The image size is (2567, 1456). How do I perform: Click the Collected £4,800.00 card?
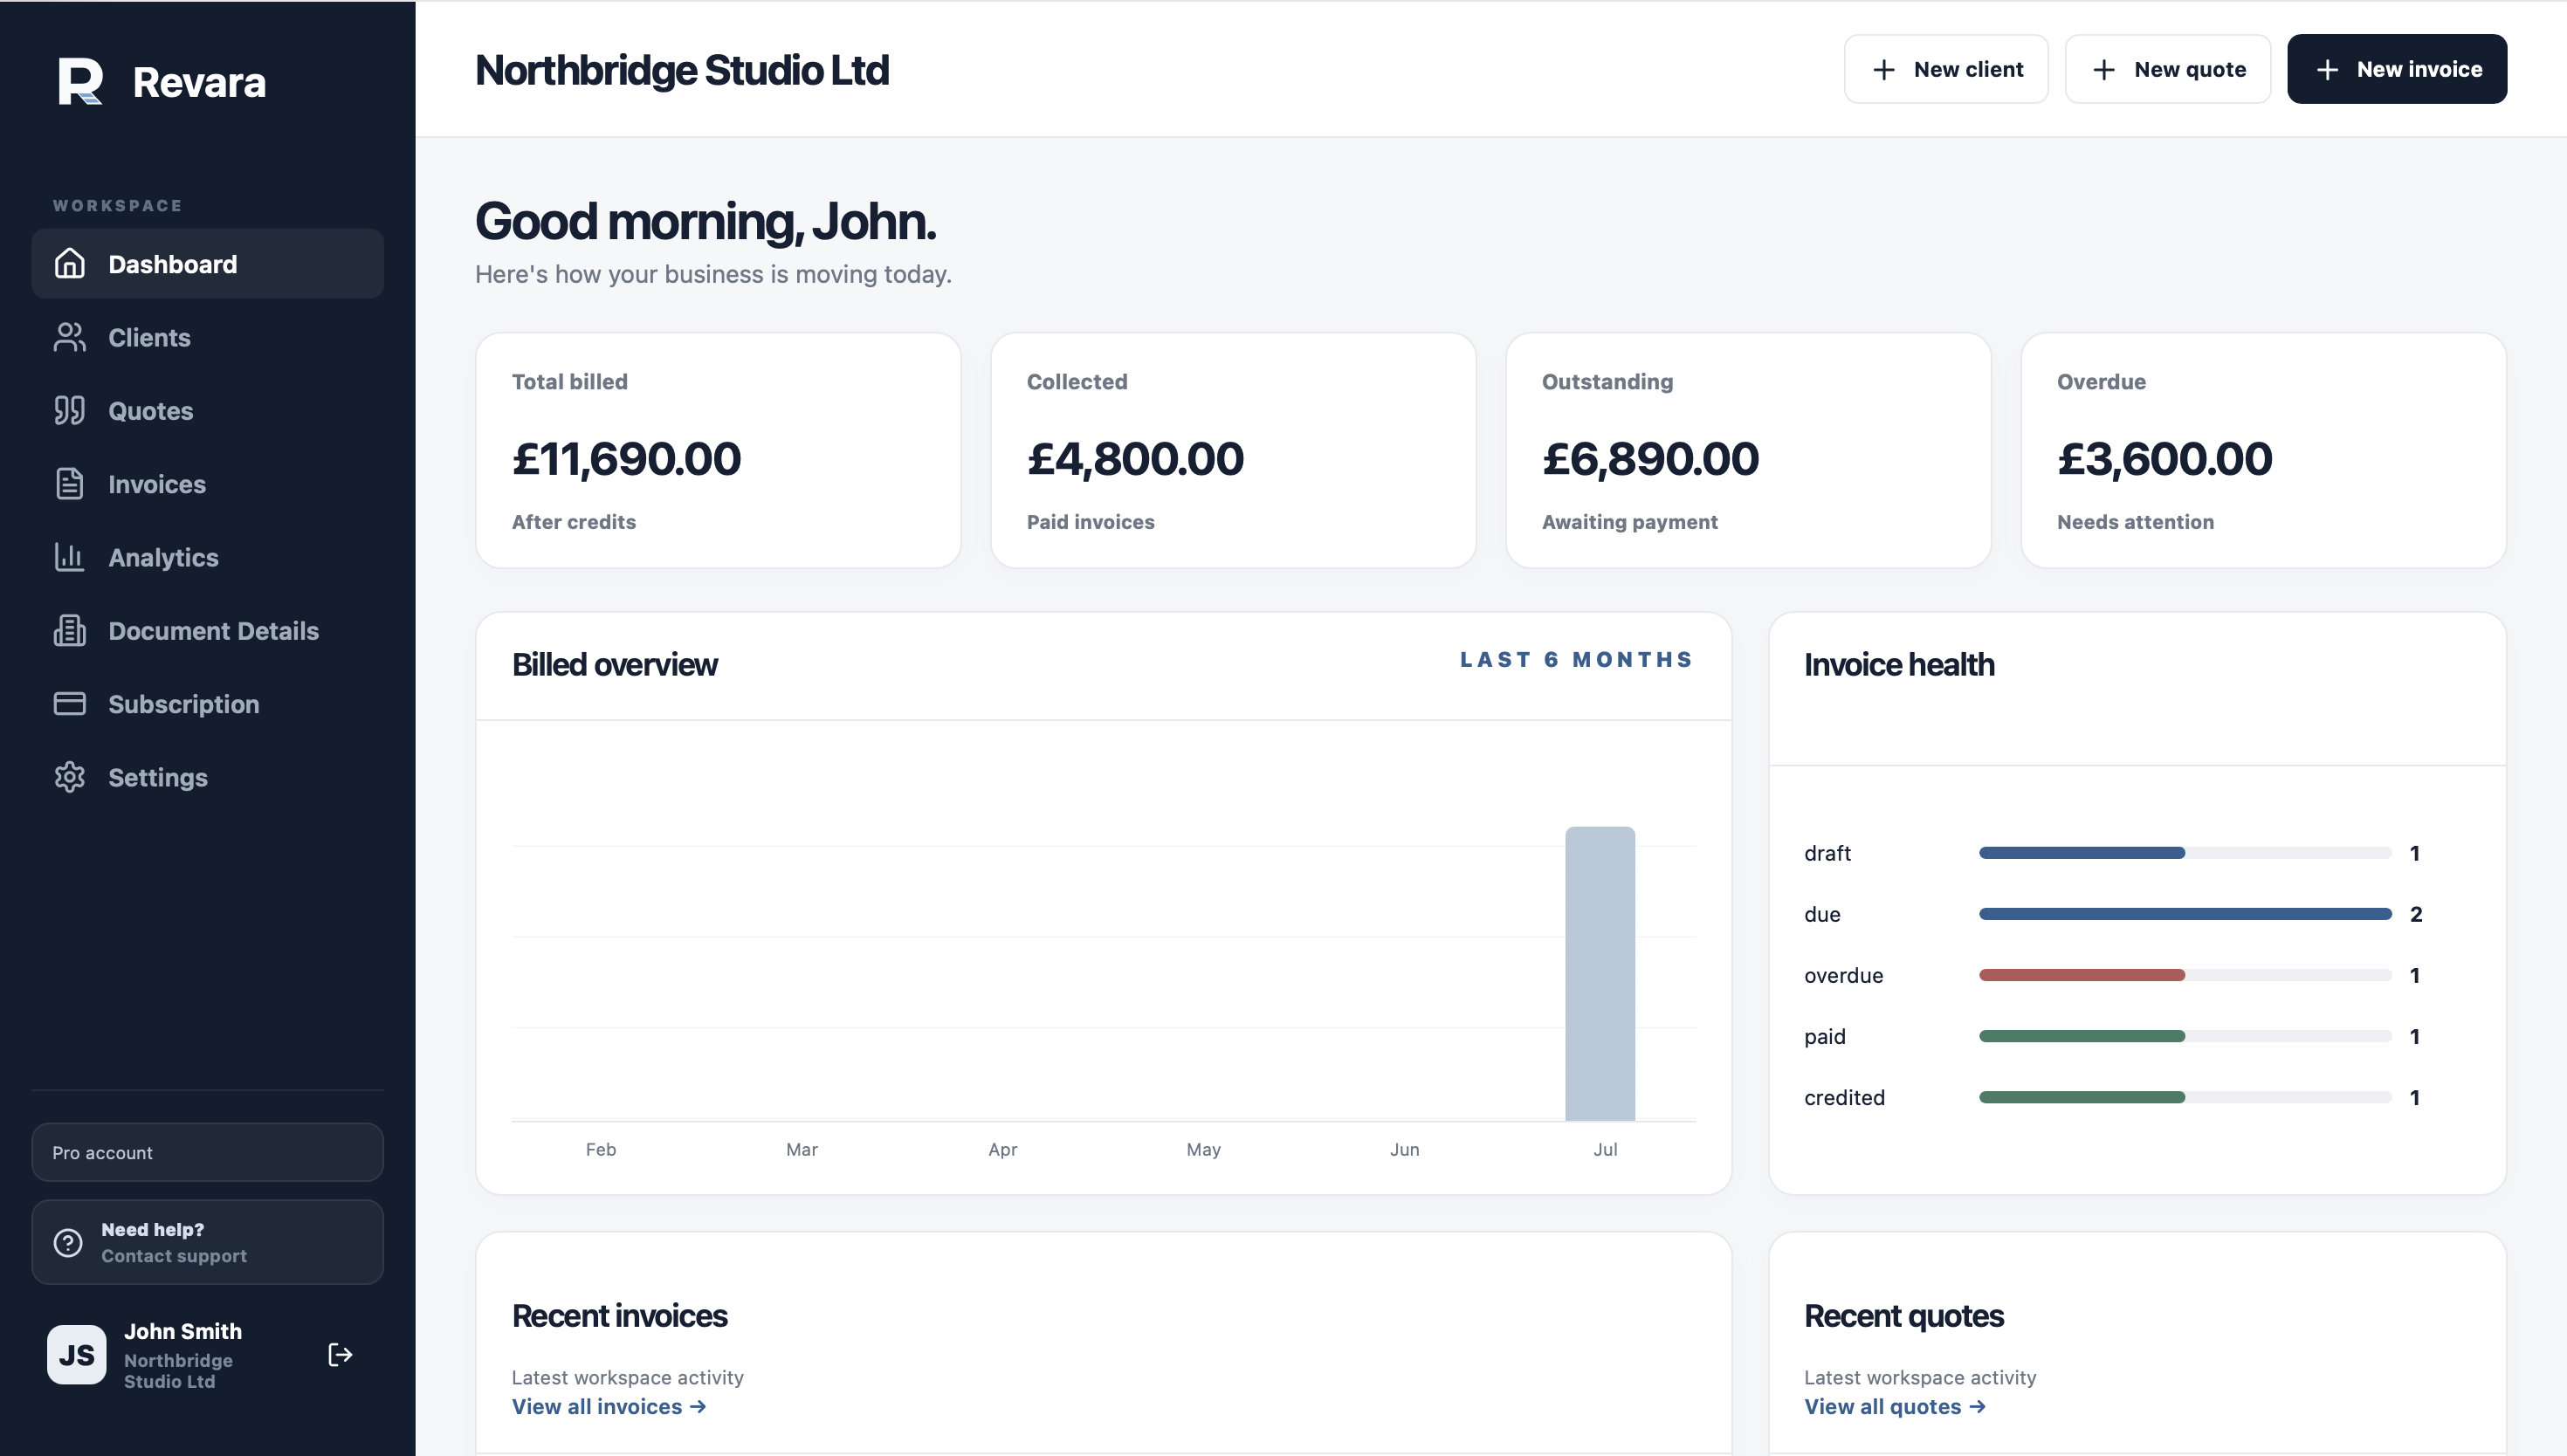(1233, 450)
